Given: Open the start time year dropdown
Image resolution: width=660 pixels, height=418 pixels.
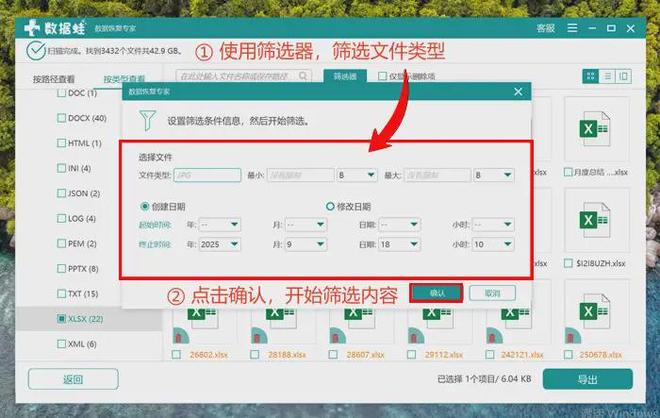Looking at the screenshot, I should tap(219, 224).
